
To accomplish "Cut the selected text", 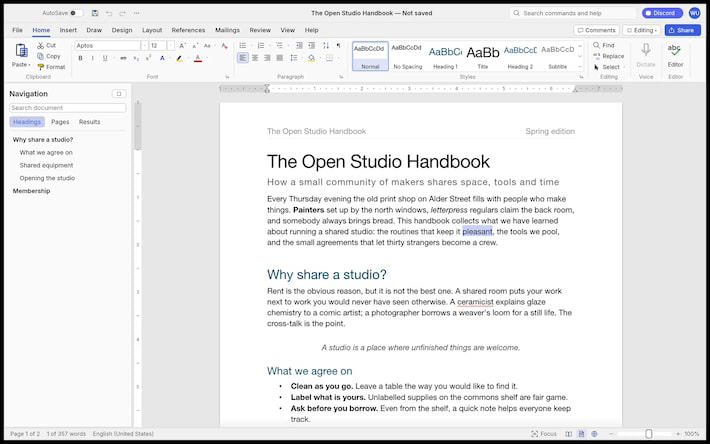I will (x=46, y=45).
